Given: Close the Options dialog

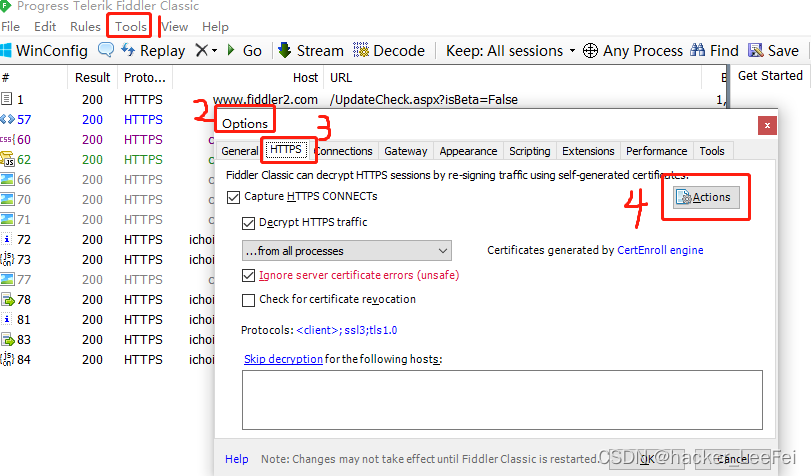Looking at the screenshot, I should [768, 125].
